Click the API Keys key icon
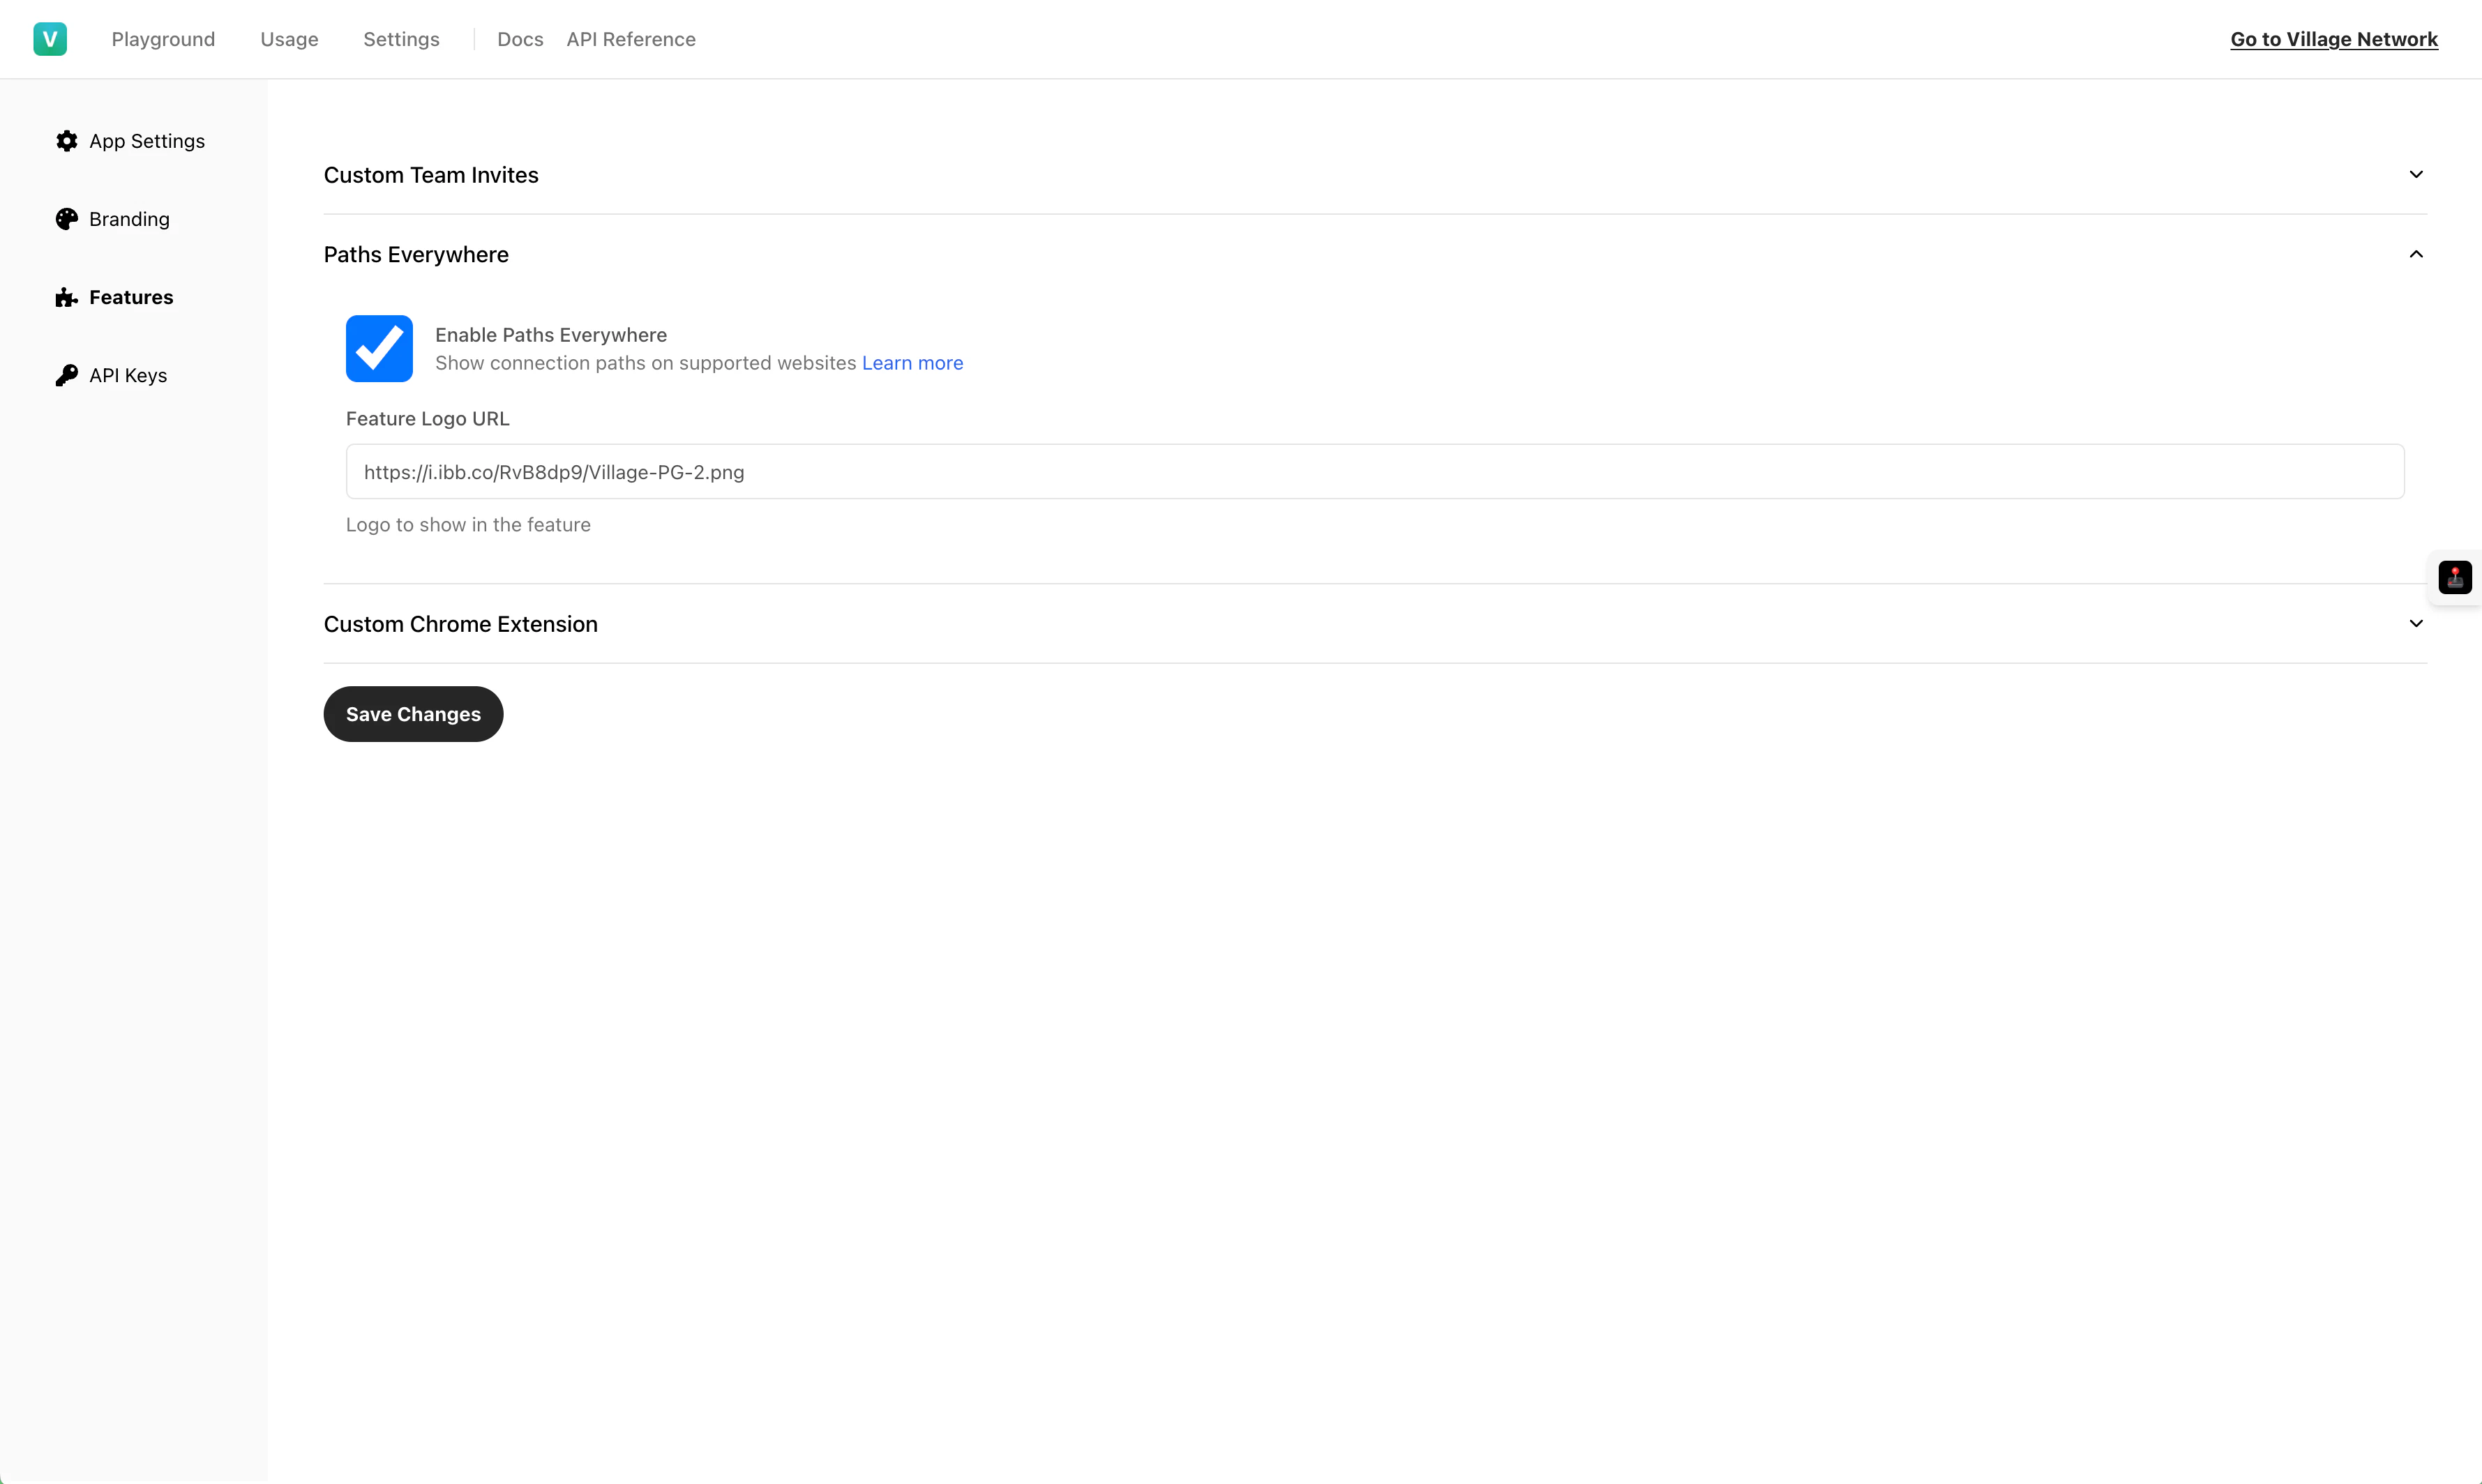The image size is (2482, 1484). tap(67, 375)
